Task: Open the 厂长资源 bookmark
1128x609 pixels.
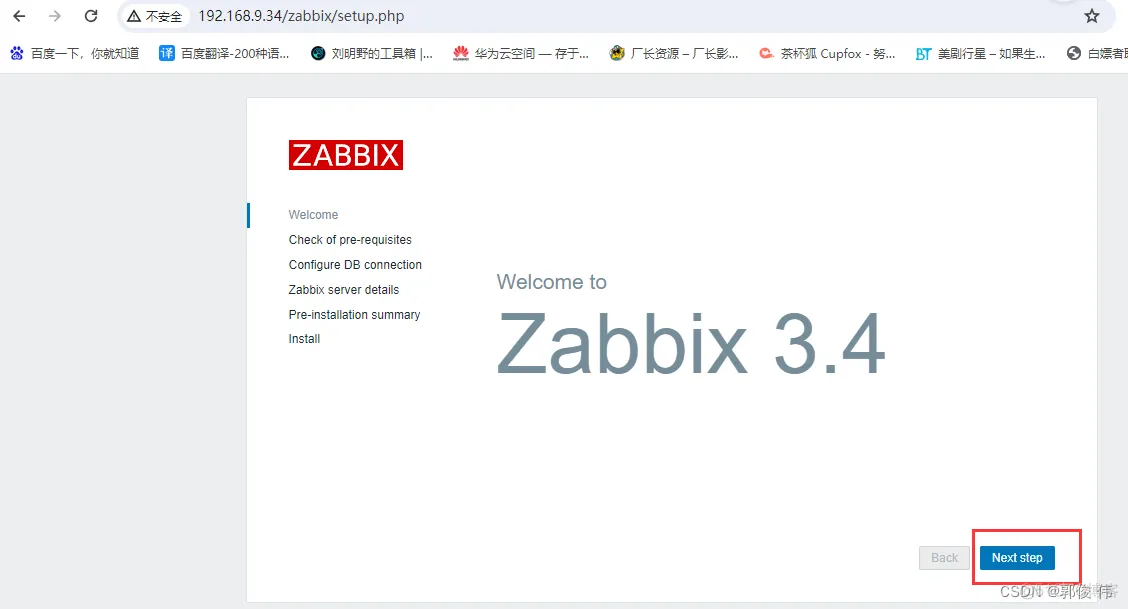Action: [x=673, y=53]
